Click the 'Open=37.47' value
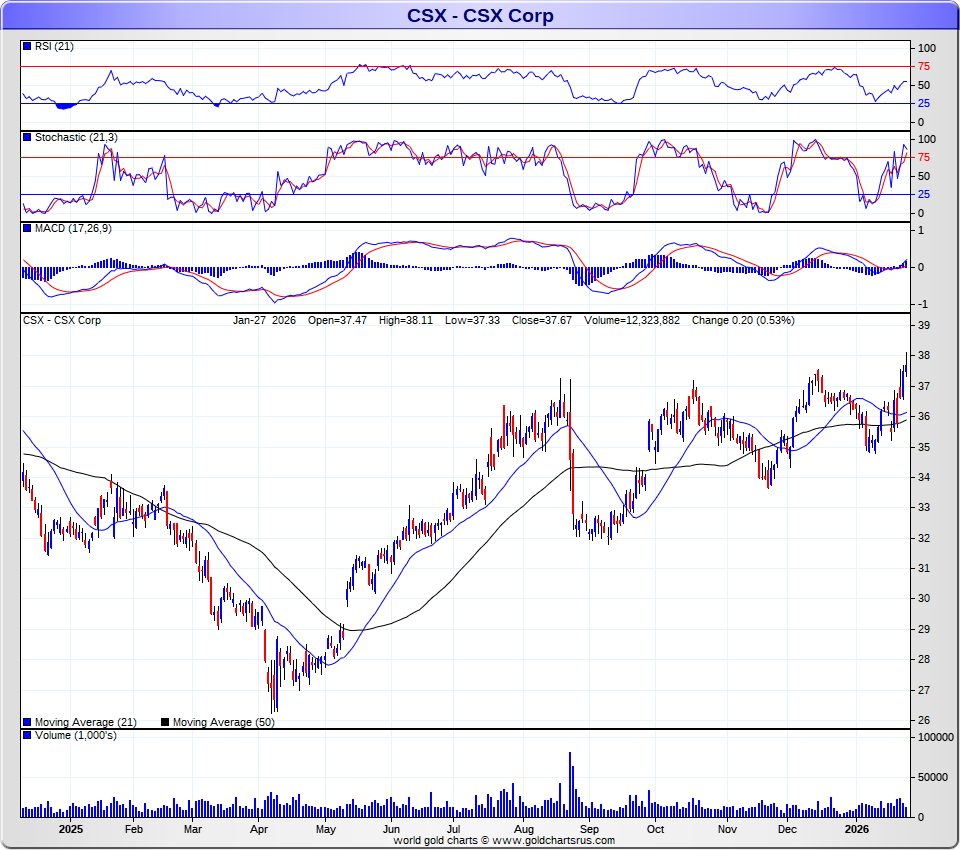 337,320
